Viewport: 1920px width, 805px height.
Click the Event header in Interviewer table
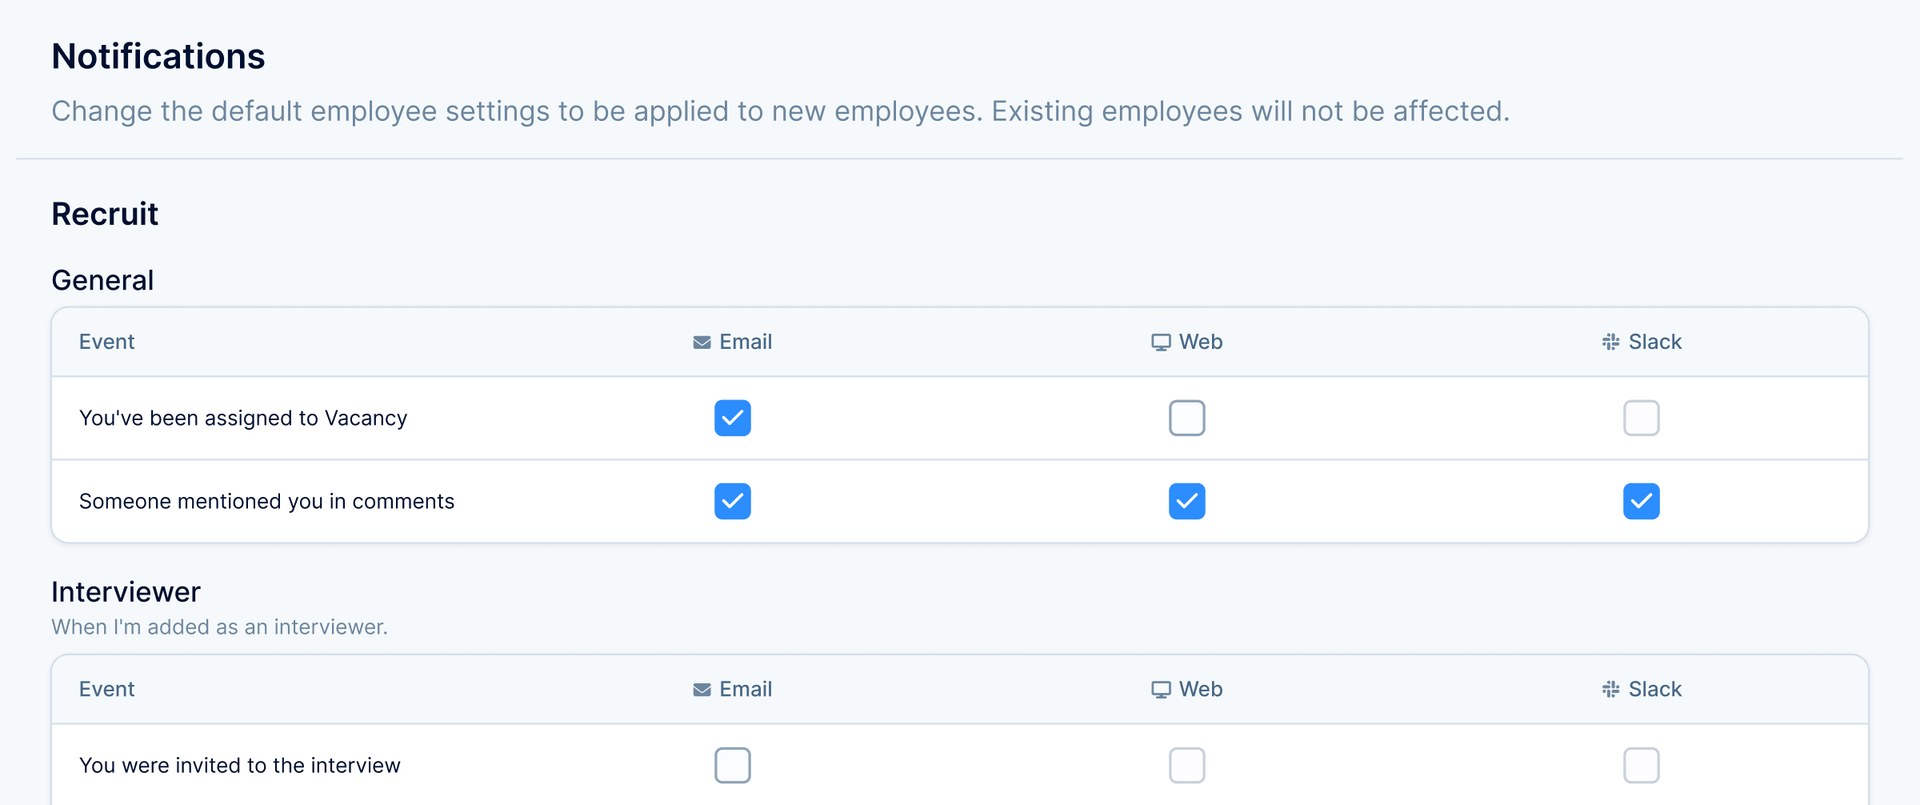[107, 690]
